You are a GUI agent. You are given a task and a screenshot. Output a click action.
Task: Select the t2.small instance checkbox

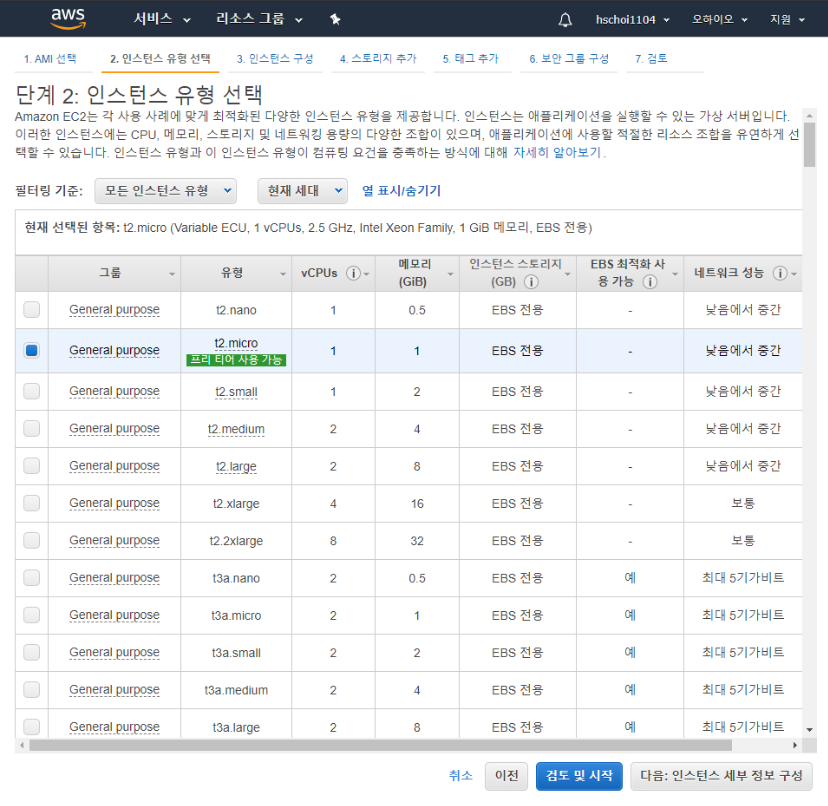pyautogui.click(x=32, y=391)
